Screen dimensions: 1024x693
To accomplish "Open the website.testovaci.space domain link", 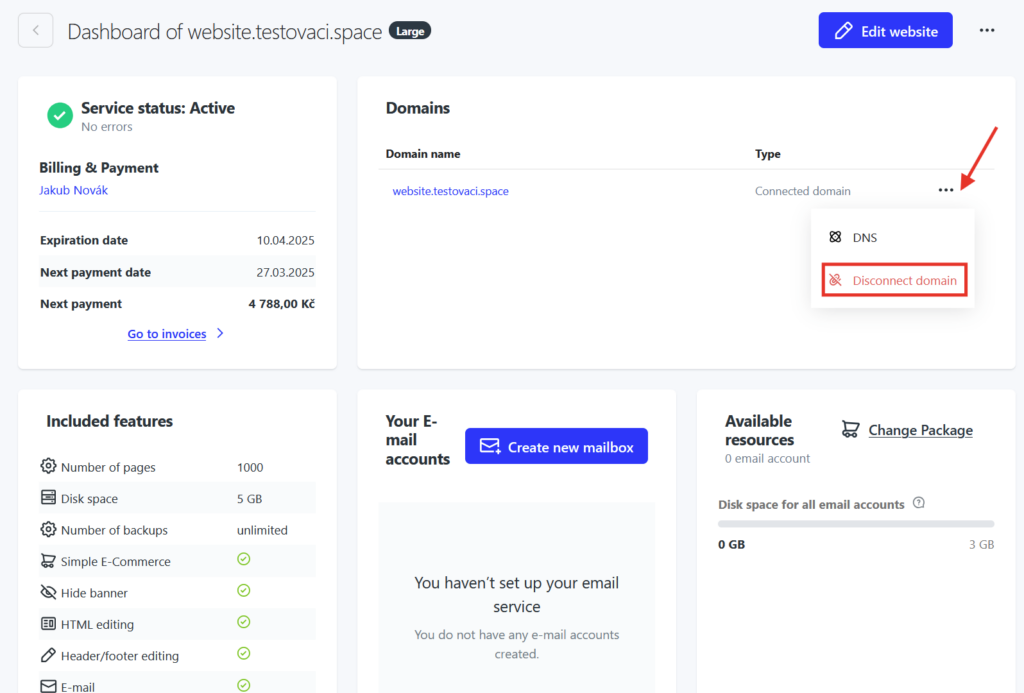I will 450,191.
